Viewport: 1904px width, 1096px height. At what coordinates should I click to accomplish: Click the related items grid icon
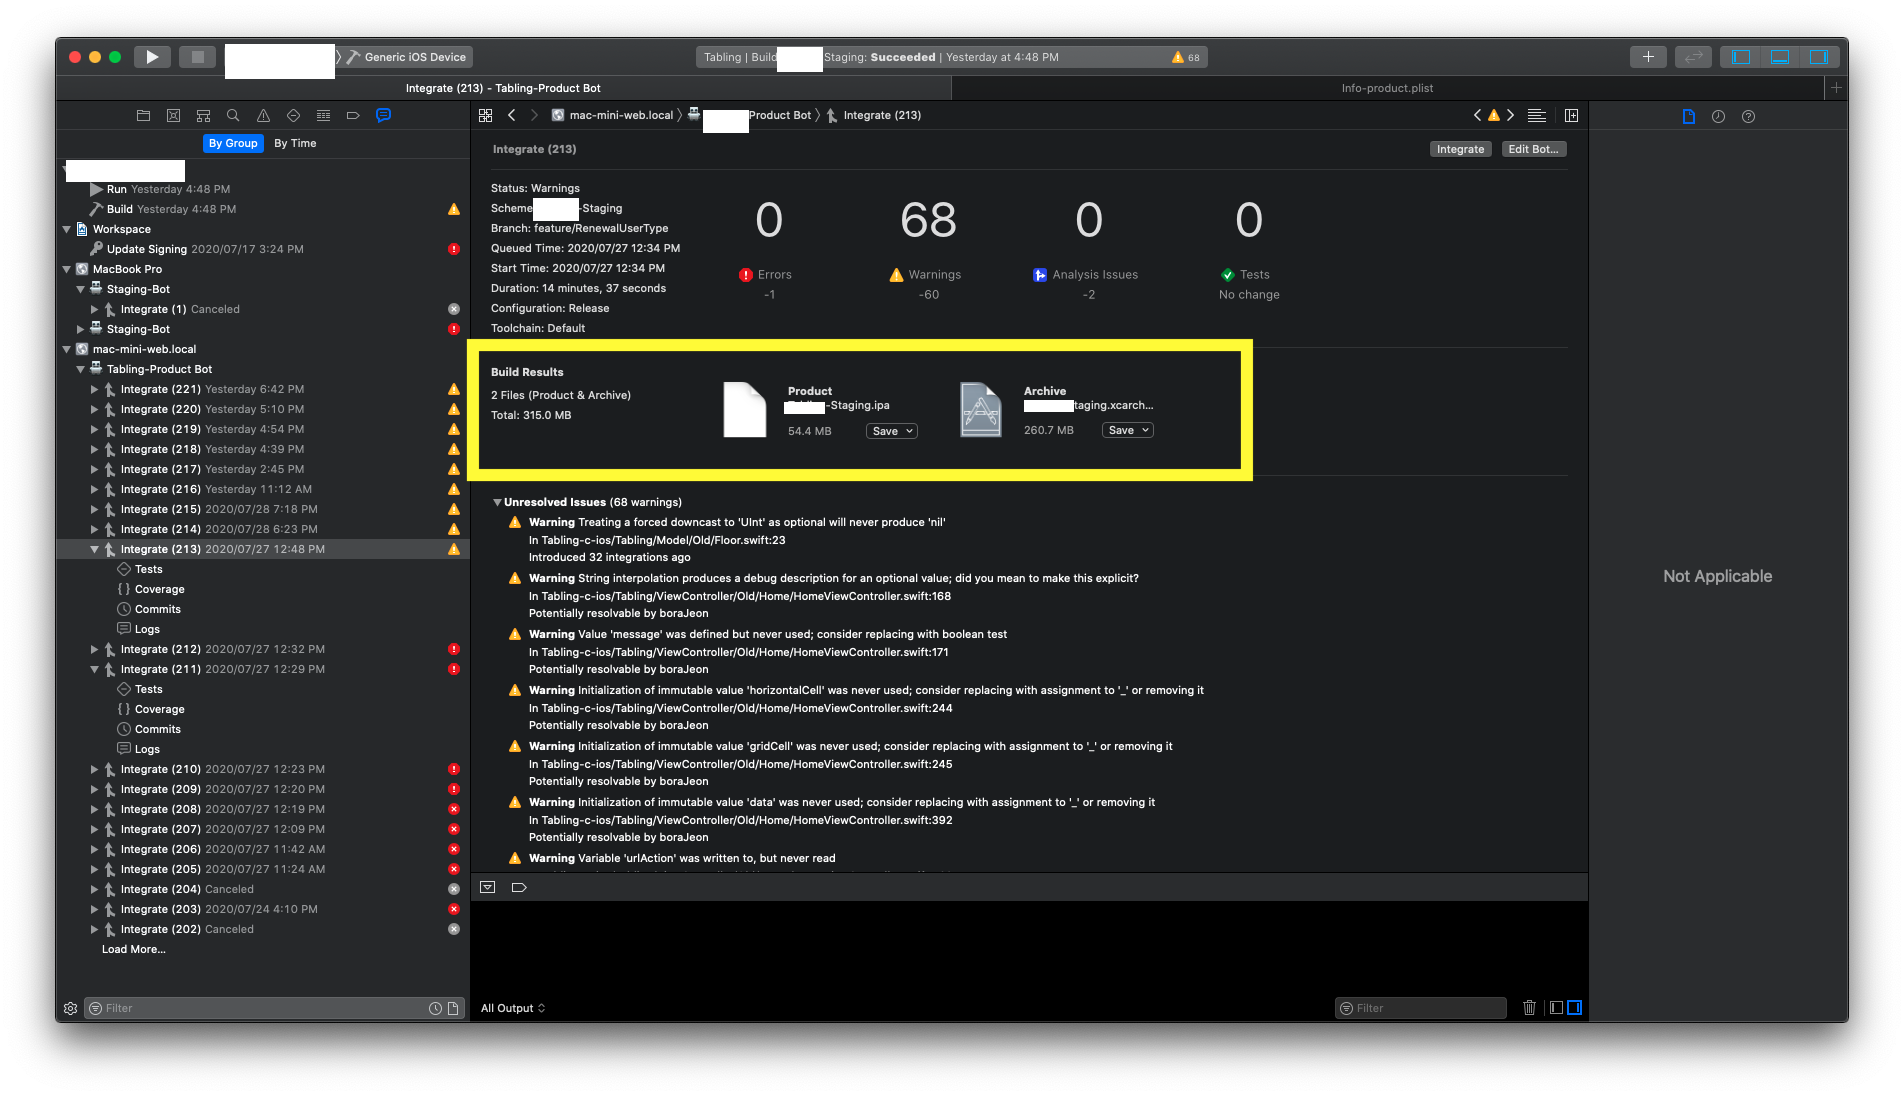pos(486,116)
